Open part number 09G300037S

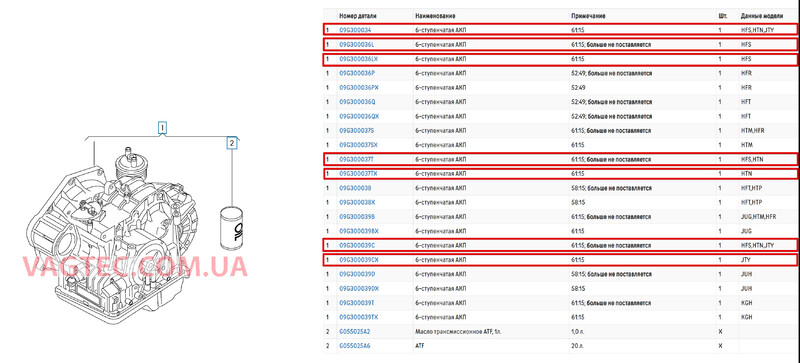pos(357,130)
